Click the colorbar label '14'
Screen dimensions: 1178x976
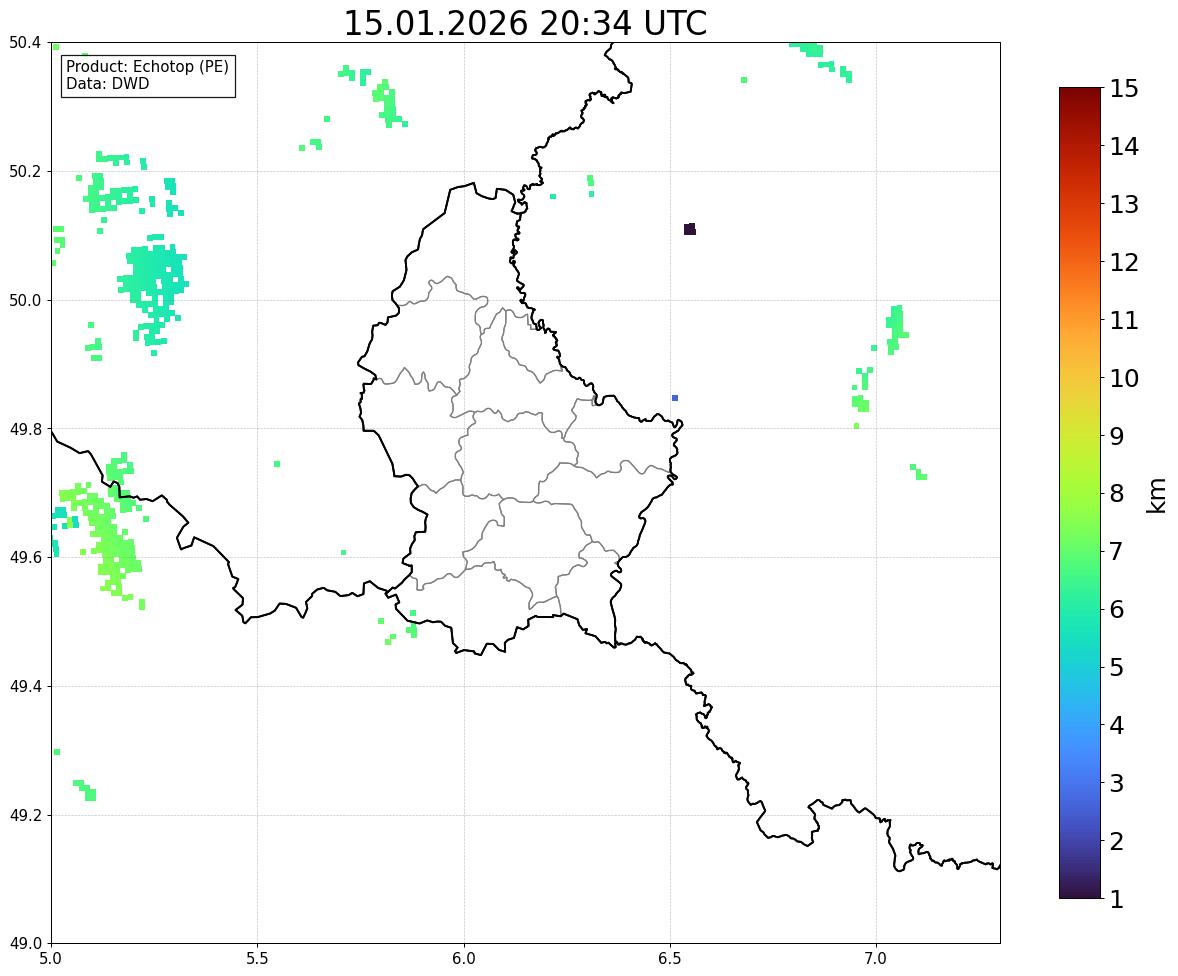coord(1124,147)
